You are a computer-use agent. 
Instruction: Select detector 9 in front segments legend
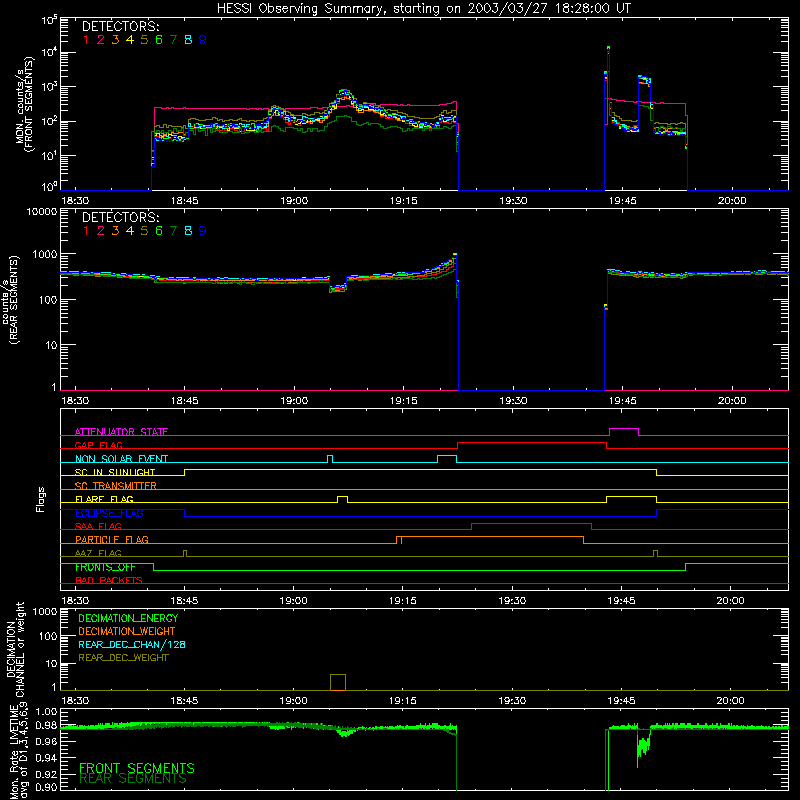coord(203,40)
